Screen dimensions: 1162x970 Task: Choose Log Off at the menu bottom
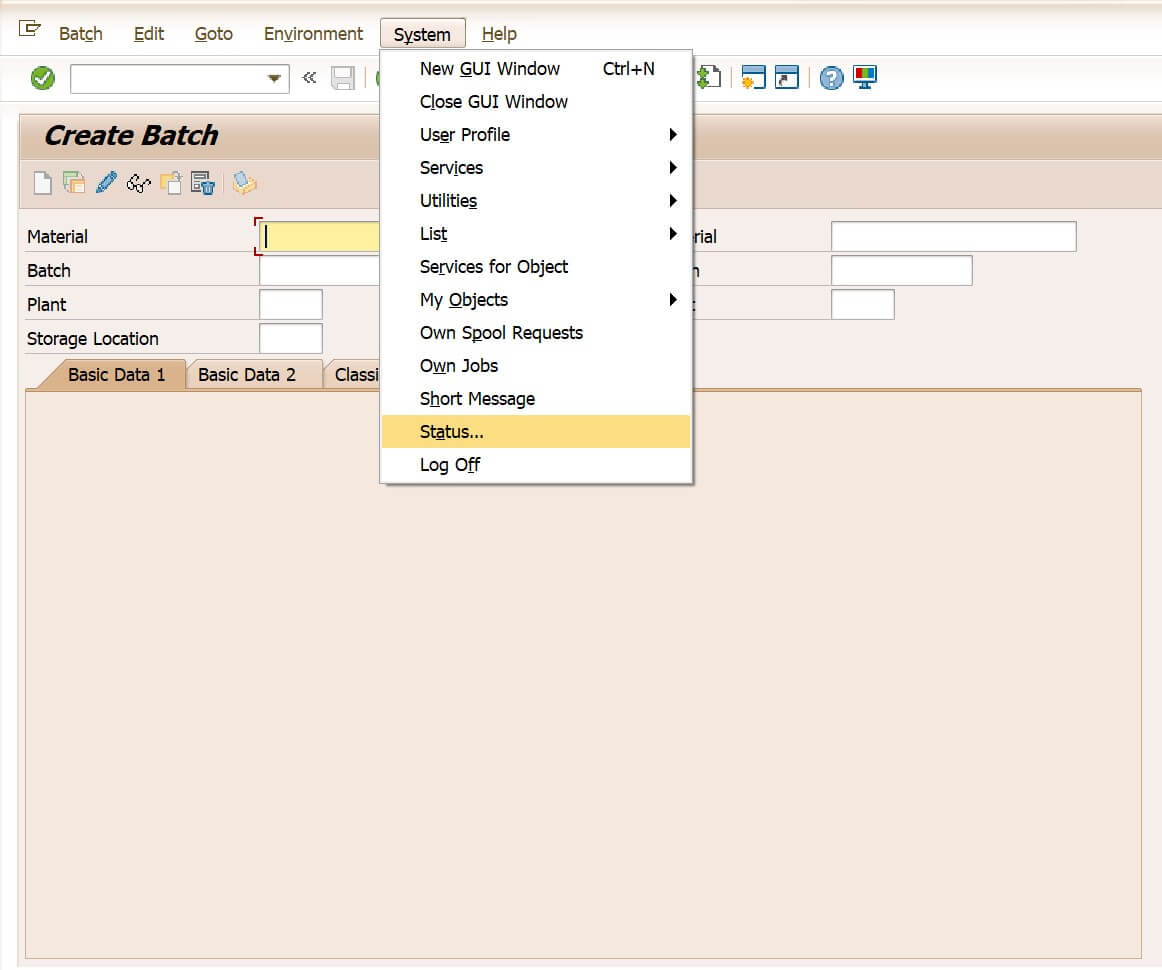[x=448, y=464]
